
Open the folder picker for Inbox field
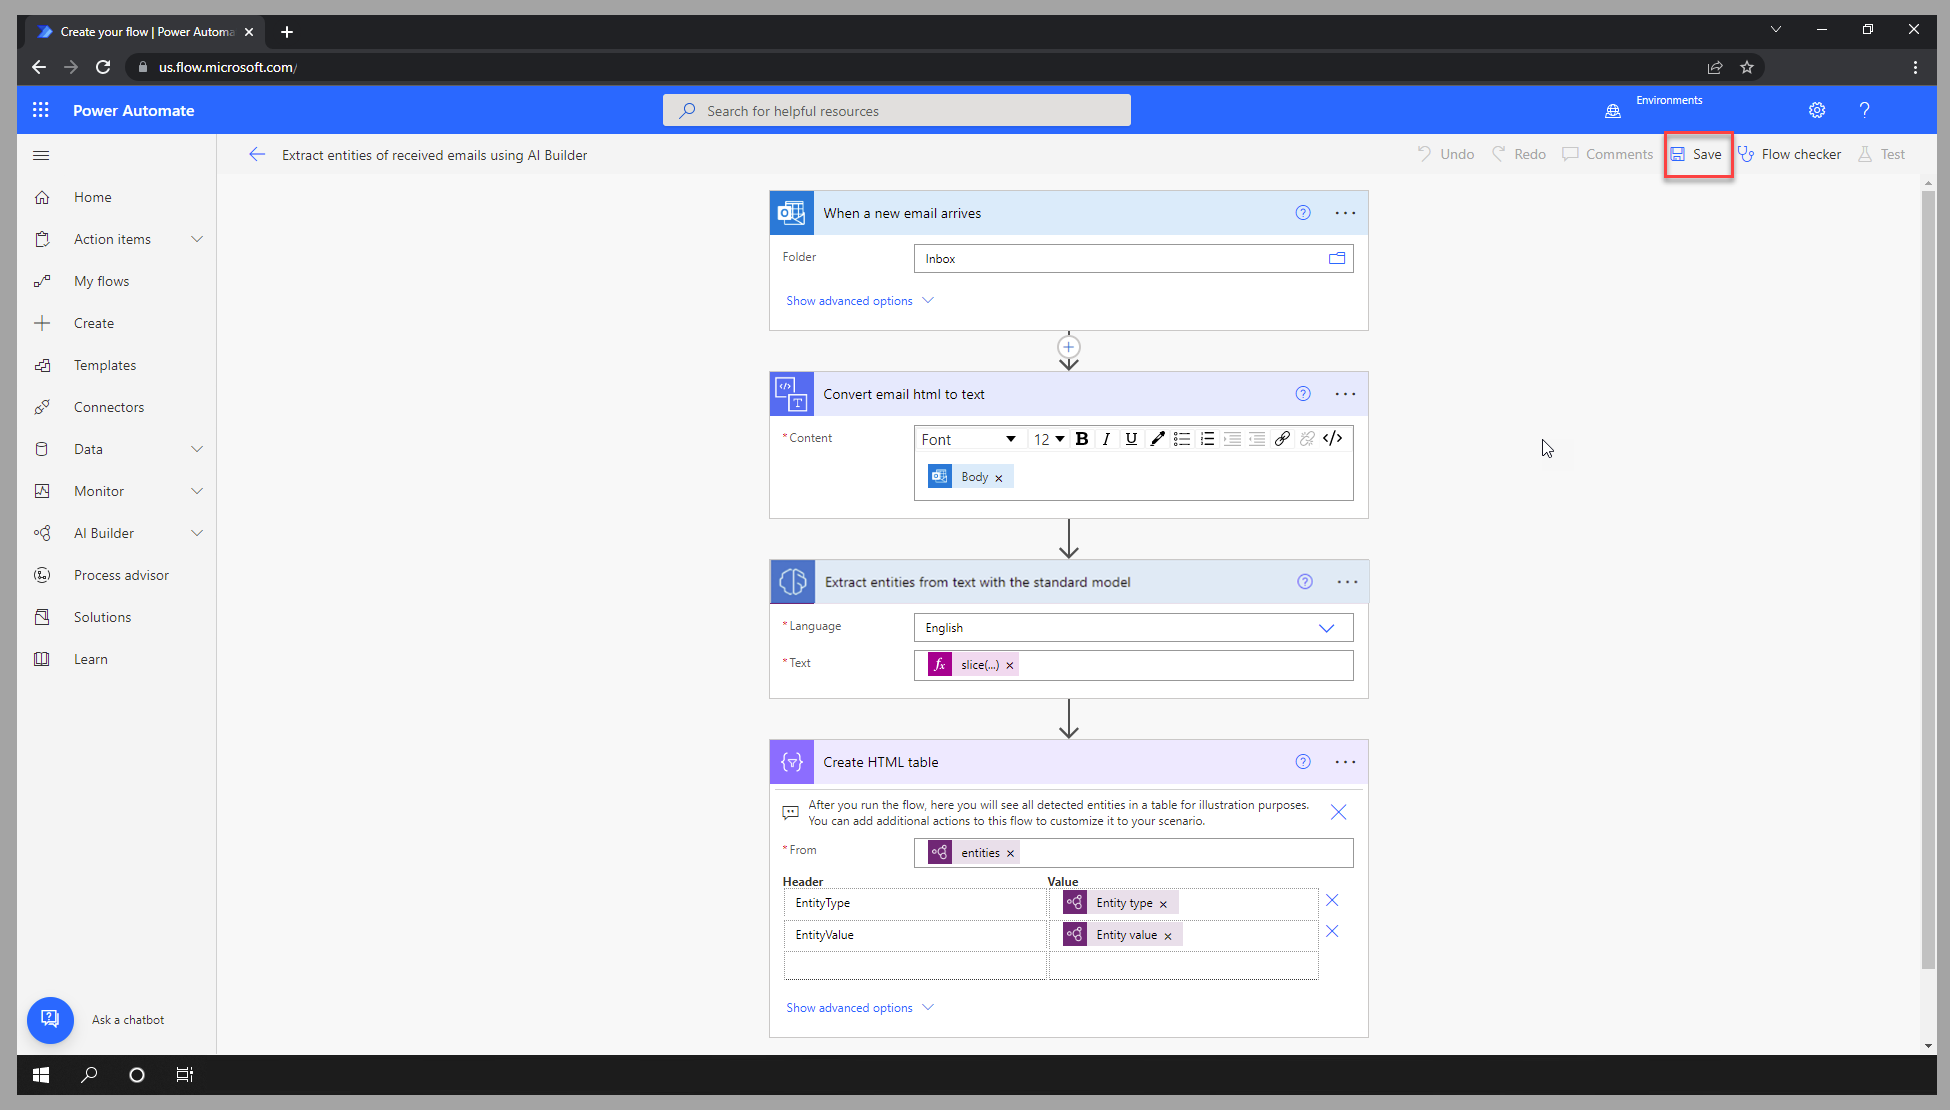tap(1336, 258)
